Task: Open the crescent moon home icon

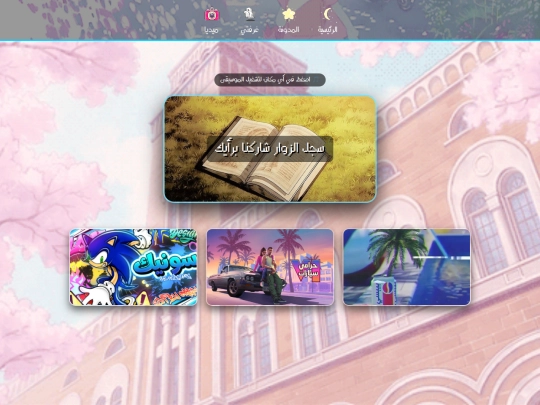Action: click(328, 14)
